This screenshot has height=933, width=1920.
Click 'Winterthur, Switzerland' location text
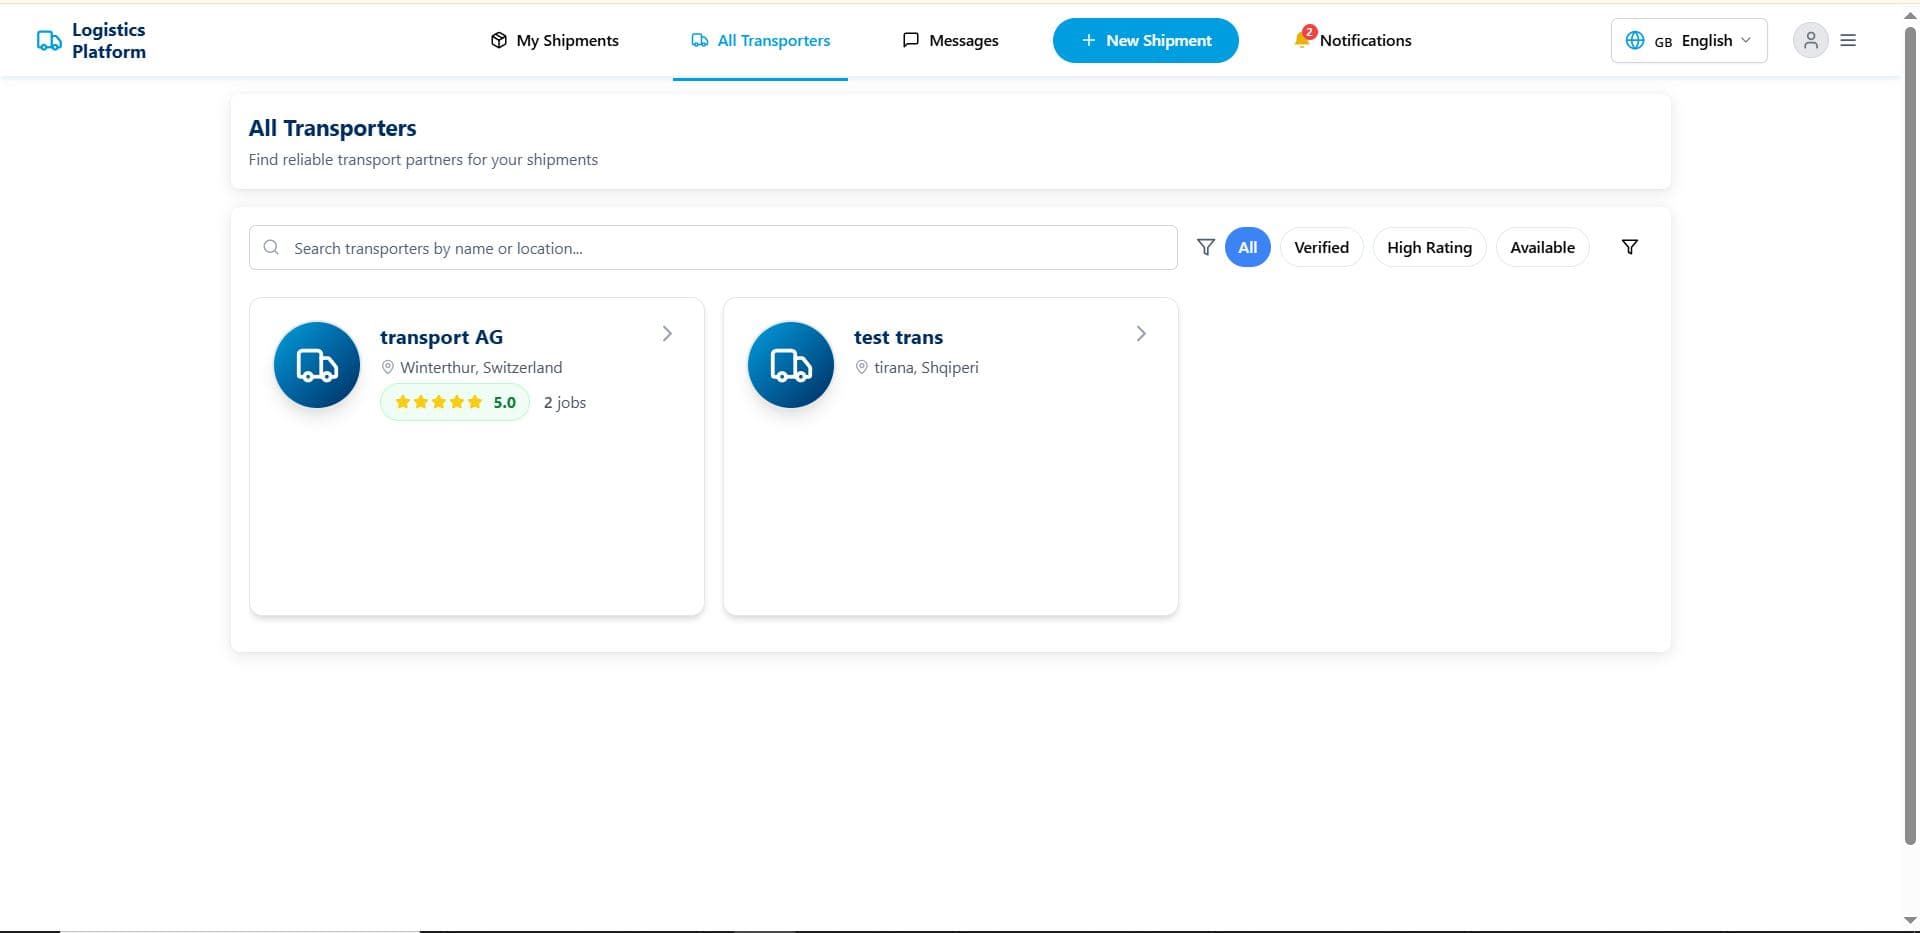tap(481, 367)
